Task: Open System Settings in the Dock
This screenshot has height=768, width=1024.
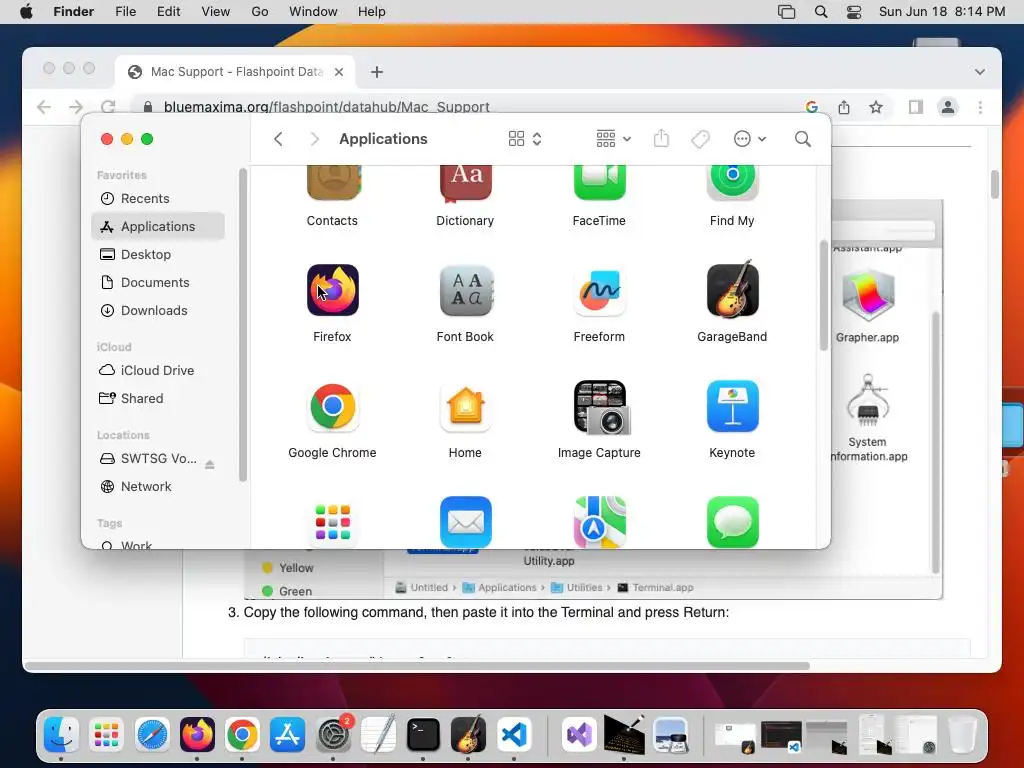Action: pos(334,735)
